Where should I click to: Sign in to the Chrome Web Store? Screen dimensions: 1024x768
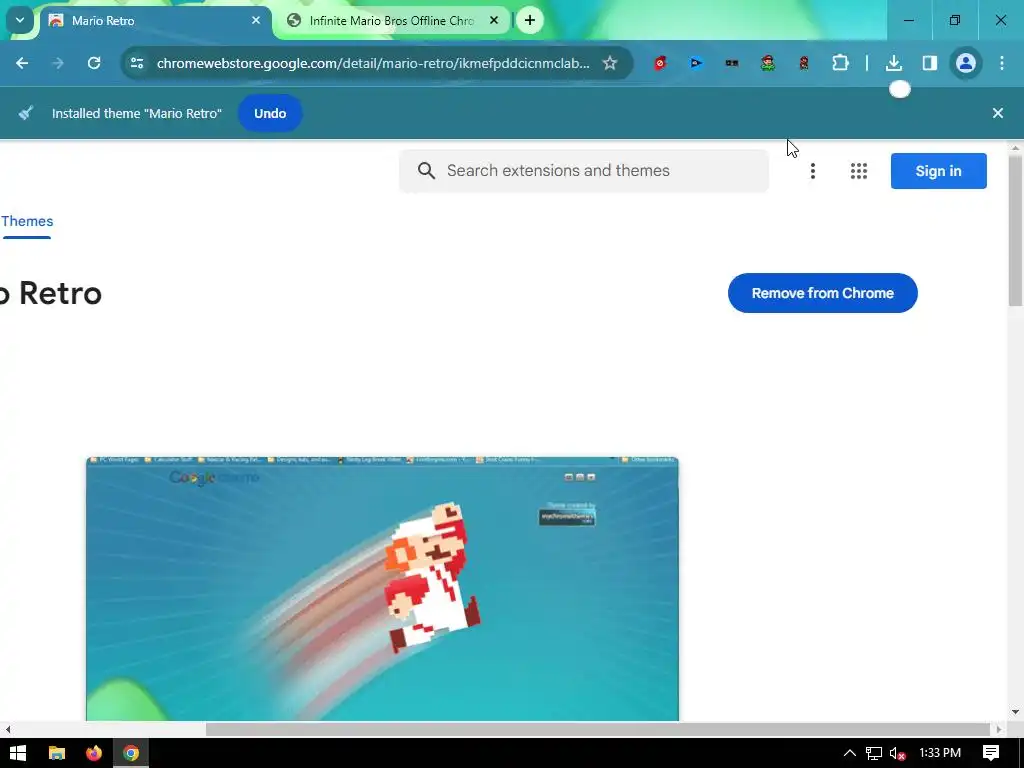pyautogui.click(x=938, y=171)
